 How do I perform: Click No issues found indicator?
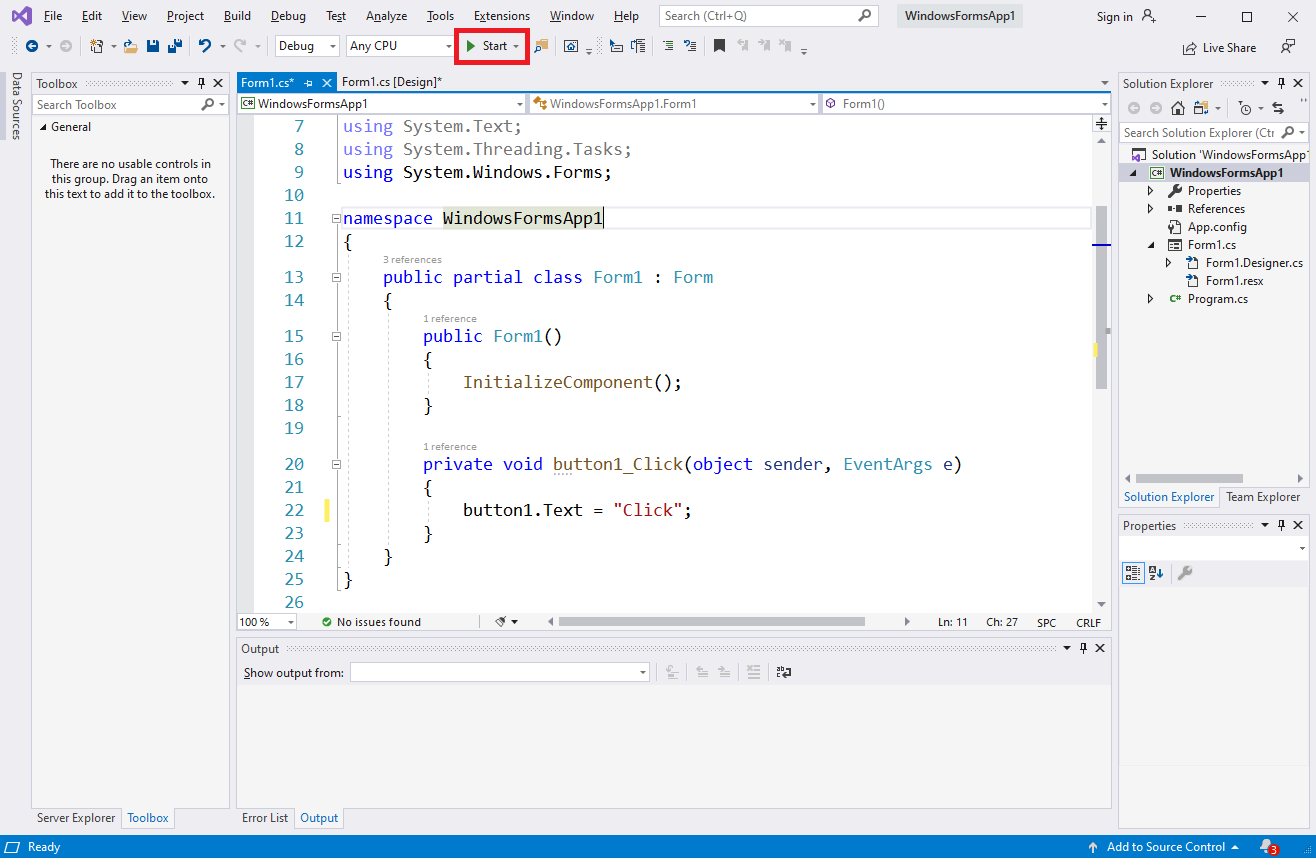click(x=371, y=622)
